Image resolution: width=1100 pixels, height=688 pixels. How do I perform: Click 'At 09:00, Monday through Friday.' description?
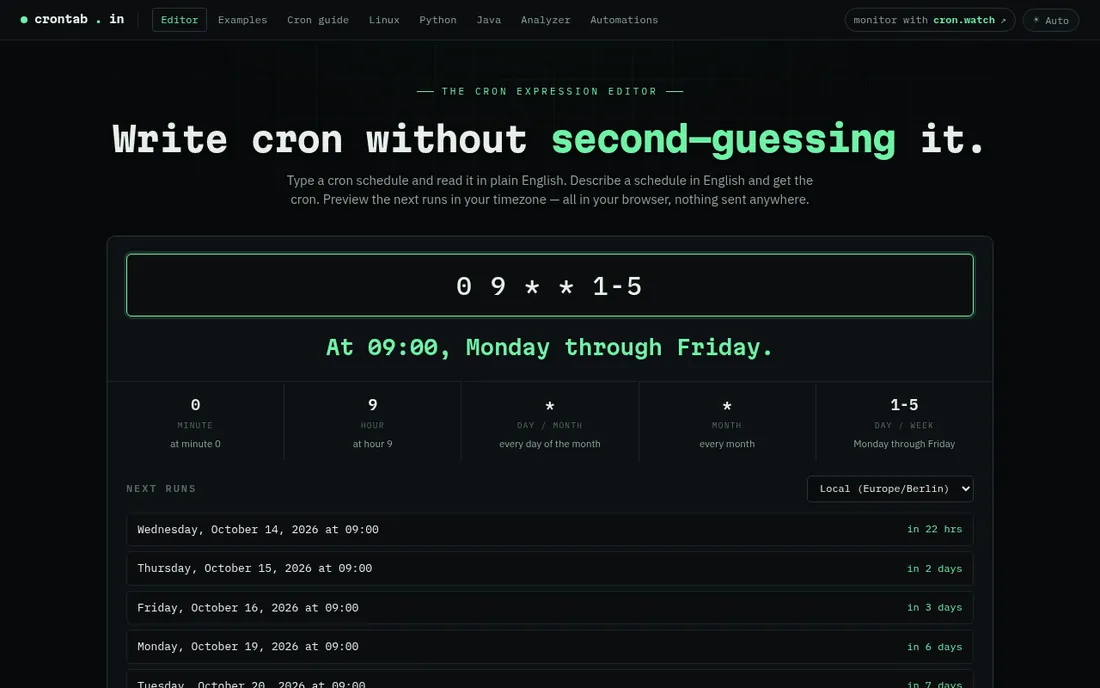549,347
